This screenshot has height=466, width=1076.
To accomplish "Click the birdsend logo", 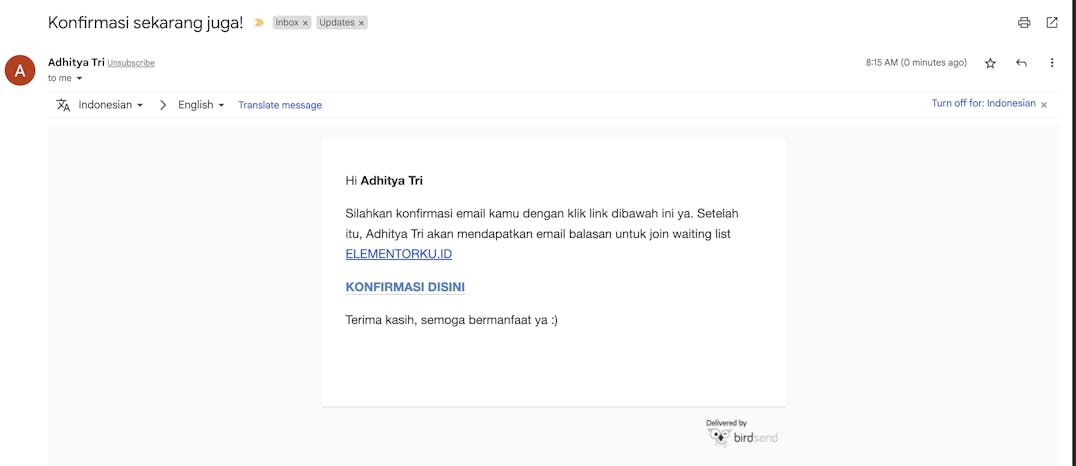I will point(742,434).
